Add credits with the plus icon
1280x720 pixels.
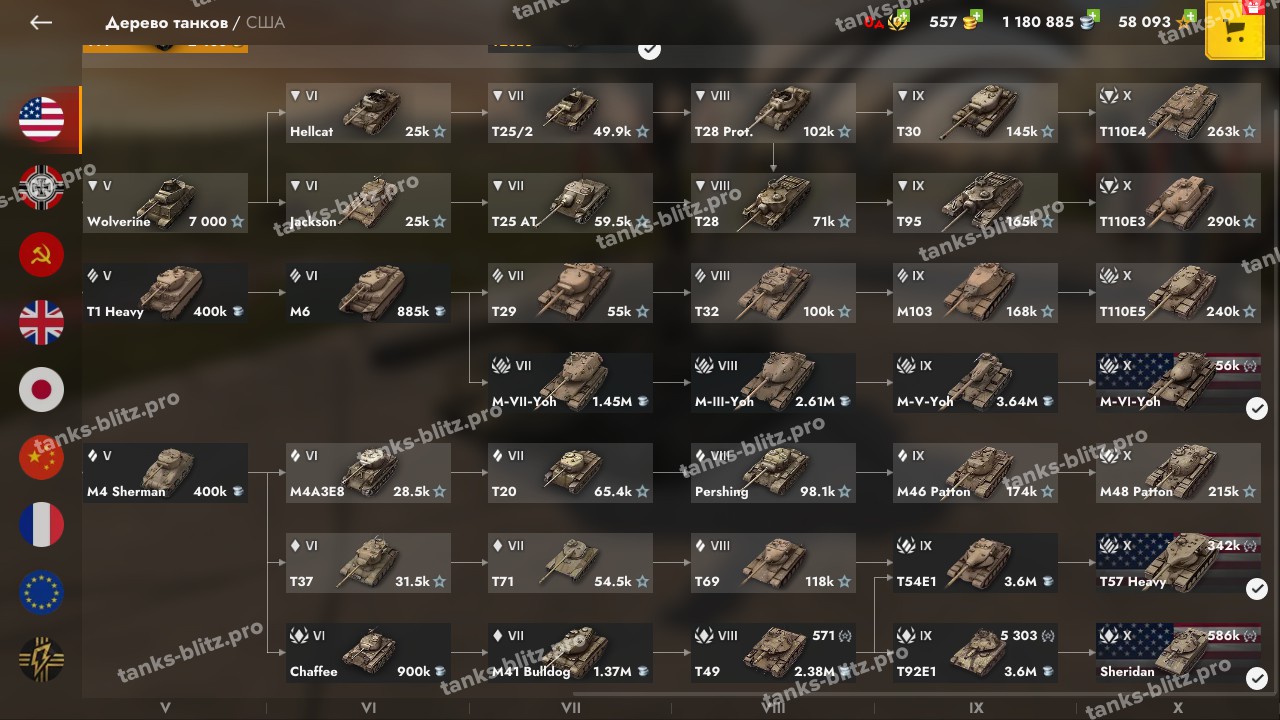[1093, 16]
